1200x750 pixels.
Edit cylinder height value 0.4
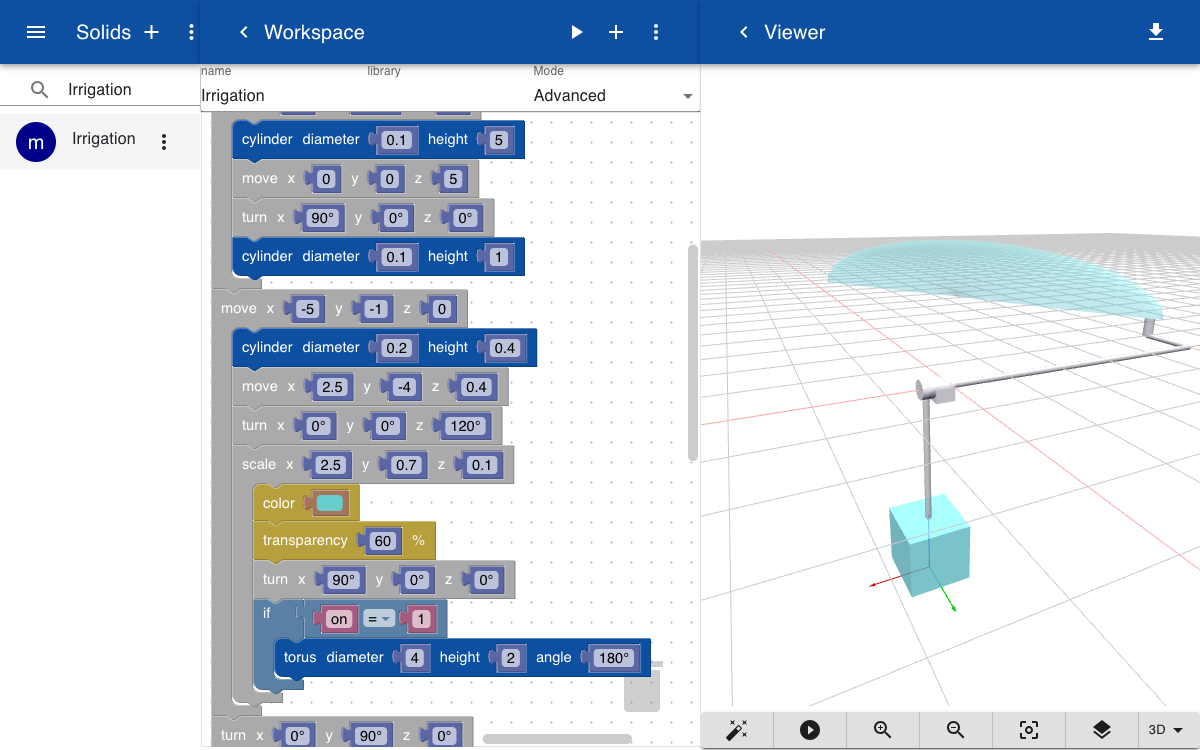[x=504, y=348]
